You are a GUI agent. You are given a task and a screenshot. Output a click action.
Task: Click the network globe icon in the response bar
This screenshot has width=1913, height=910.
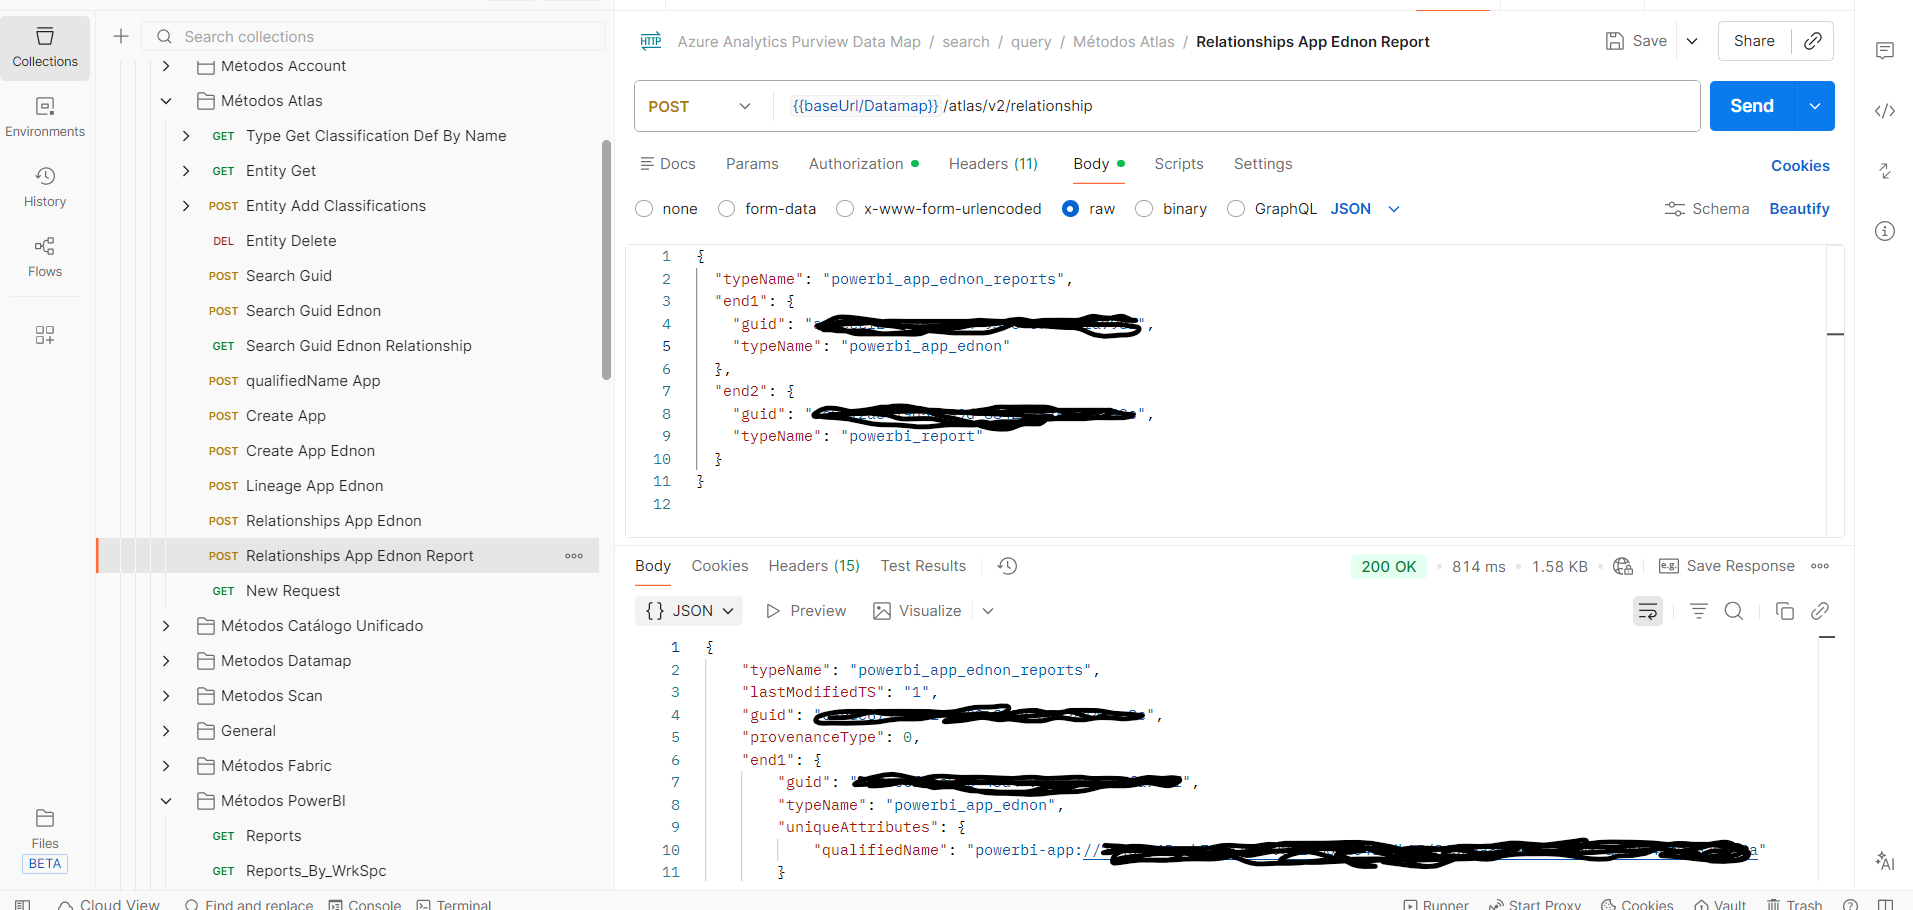coord(1623,566)
